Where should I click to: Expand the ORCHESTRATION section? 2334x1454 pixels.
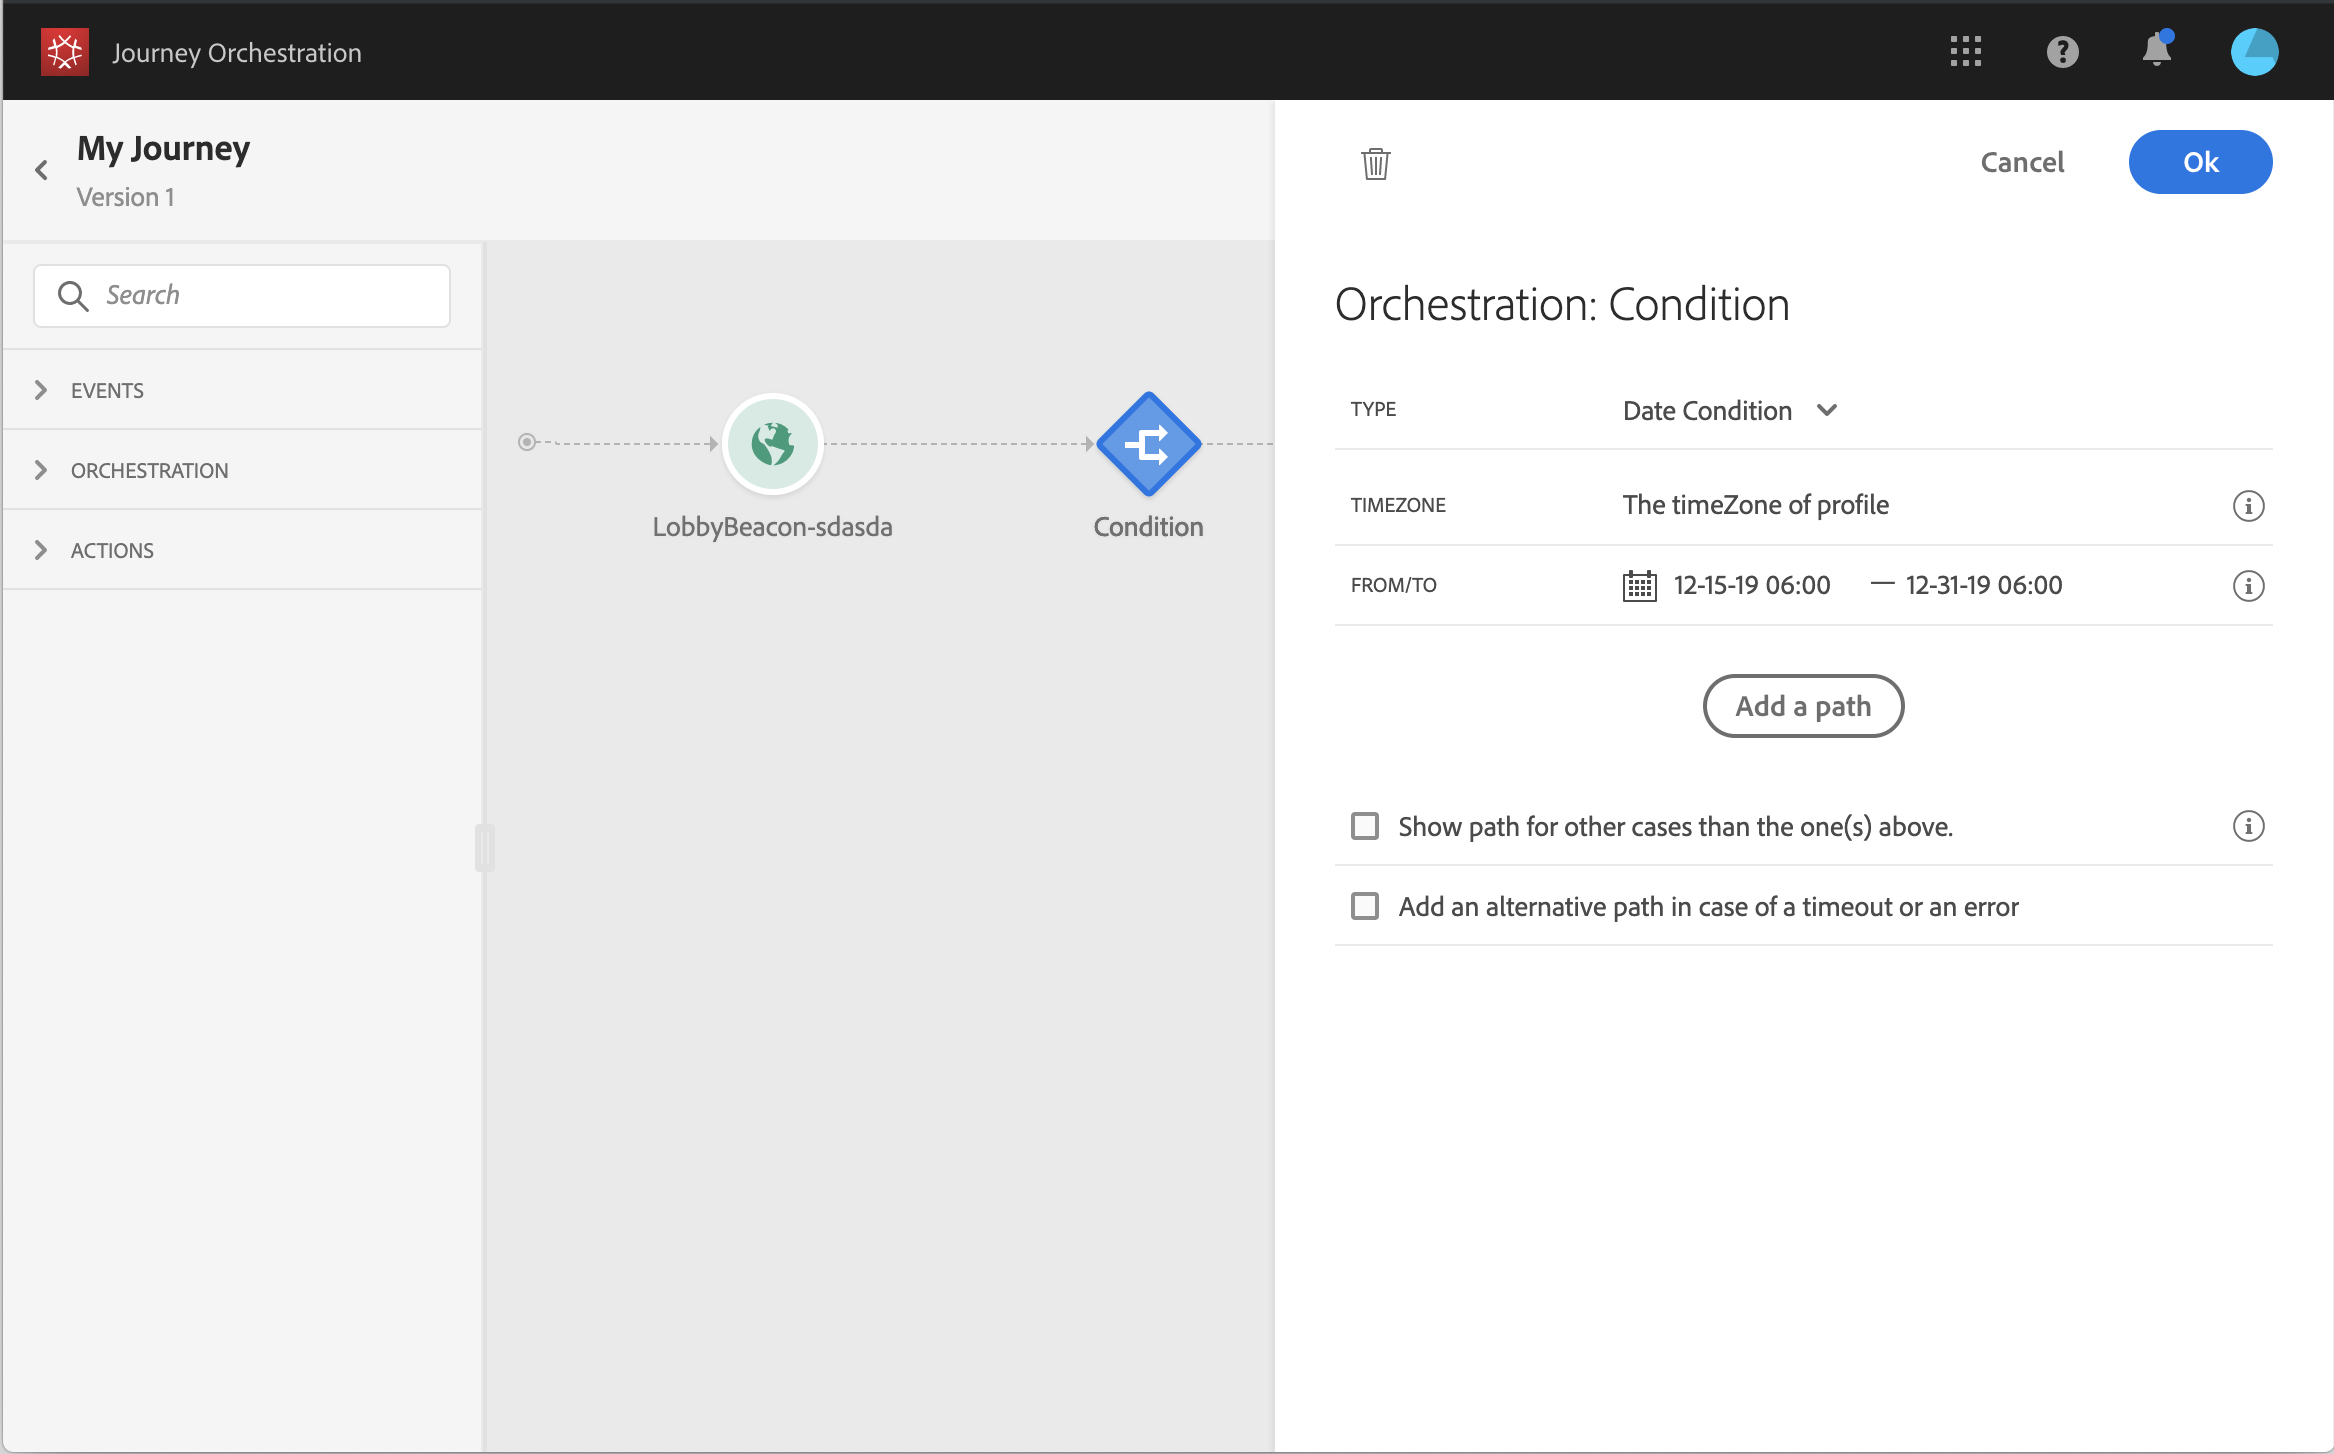pos(149,470)
